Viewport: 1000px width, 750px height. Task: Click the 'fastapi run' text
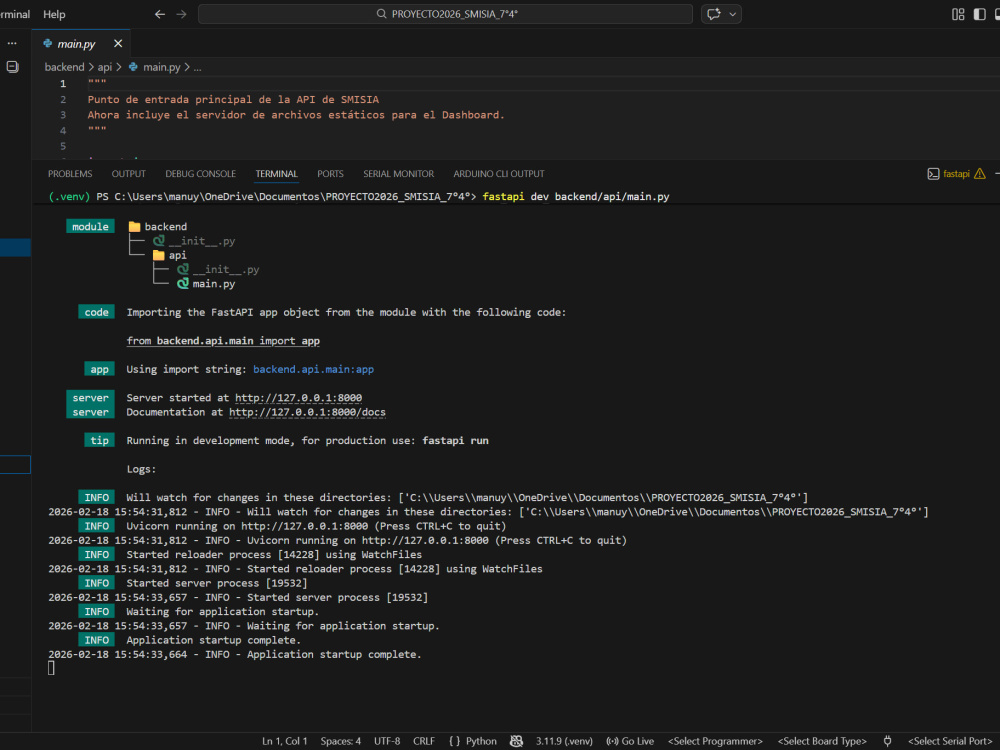coord(455,441)
